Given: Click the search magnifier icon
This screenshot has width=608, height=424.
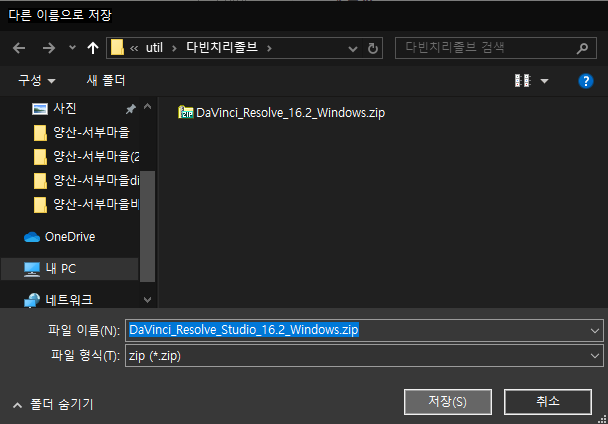Looking at the screenshot, I should click(x=582, y=48).
